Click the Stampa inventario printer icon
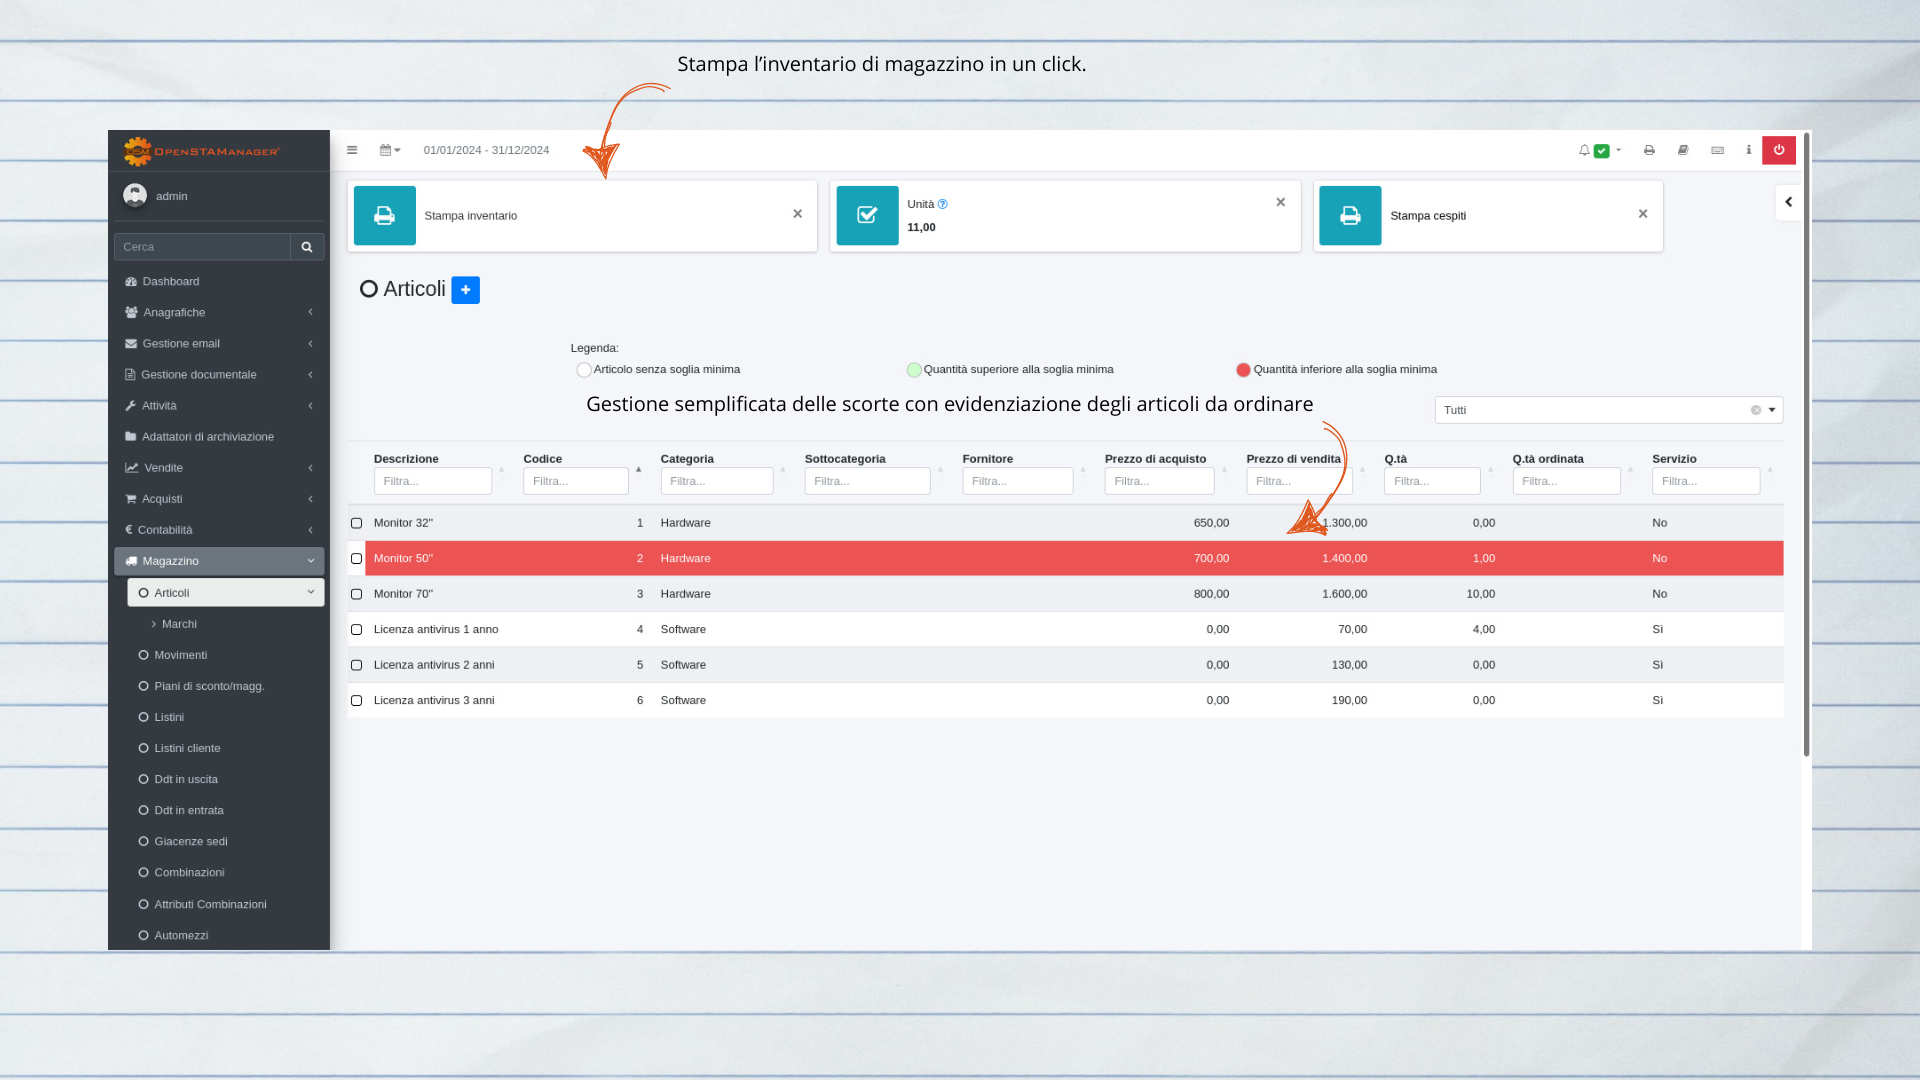Viewport: 1920px width, 1080px height. [x=384, y=215]
